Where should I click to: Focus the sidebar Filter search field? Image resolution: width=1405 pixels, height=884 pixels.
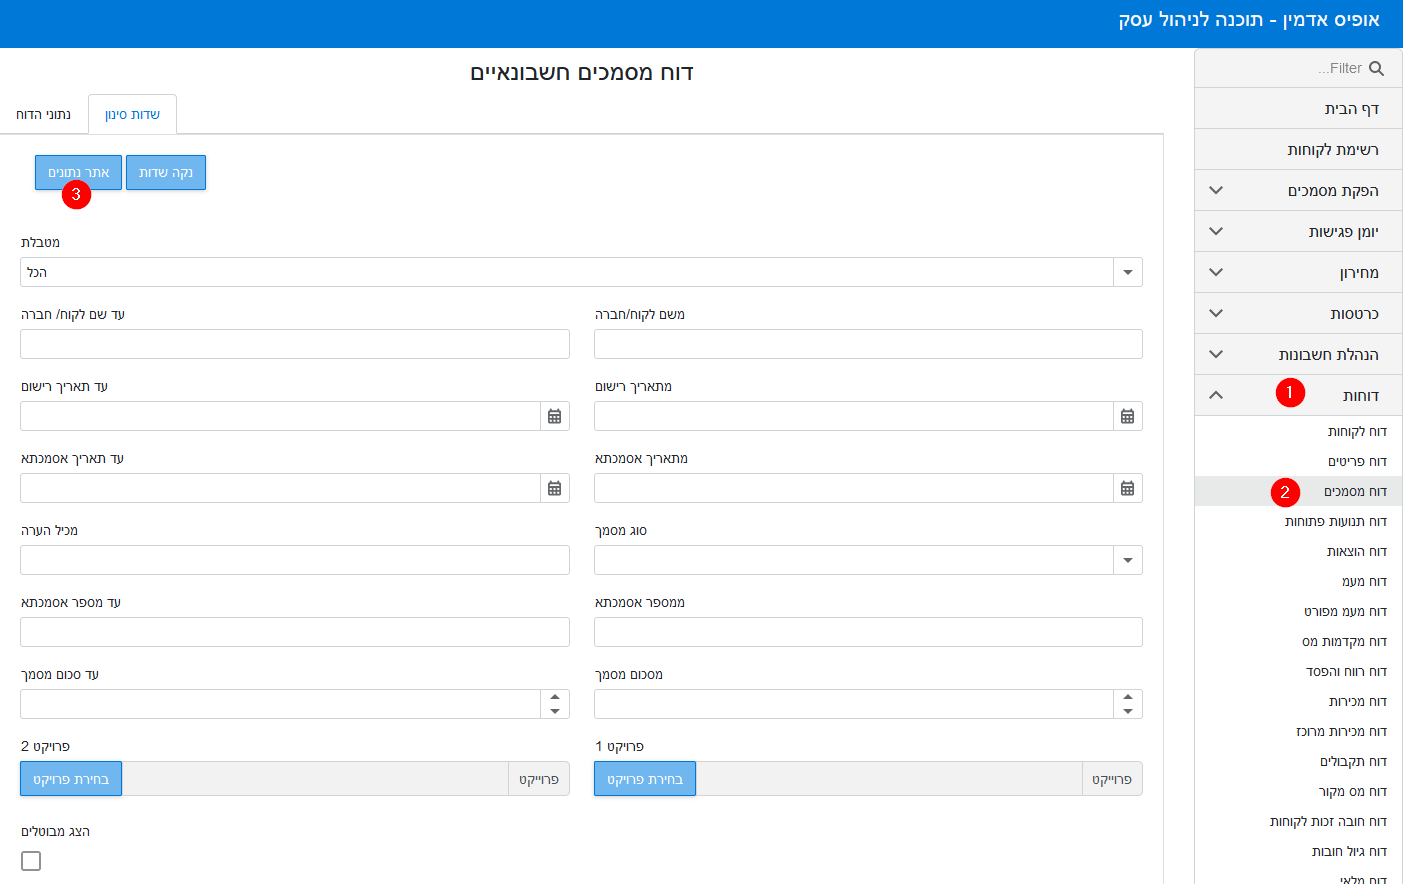click(x=1298, y=68)
